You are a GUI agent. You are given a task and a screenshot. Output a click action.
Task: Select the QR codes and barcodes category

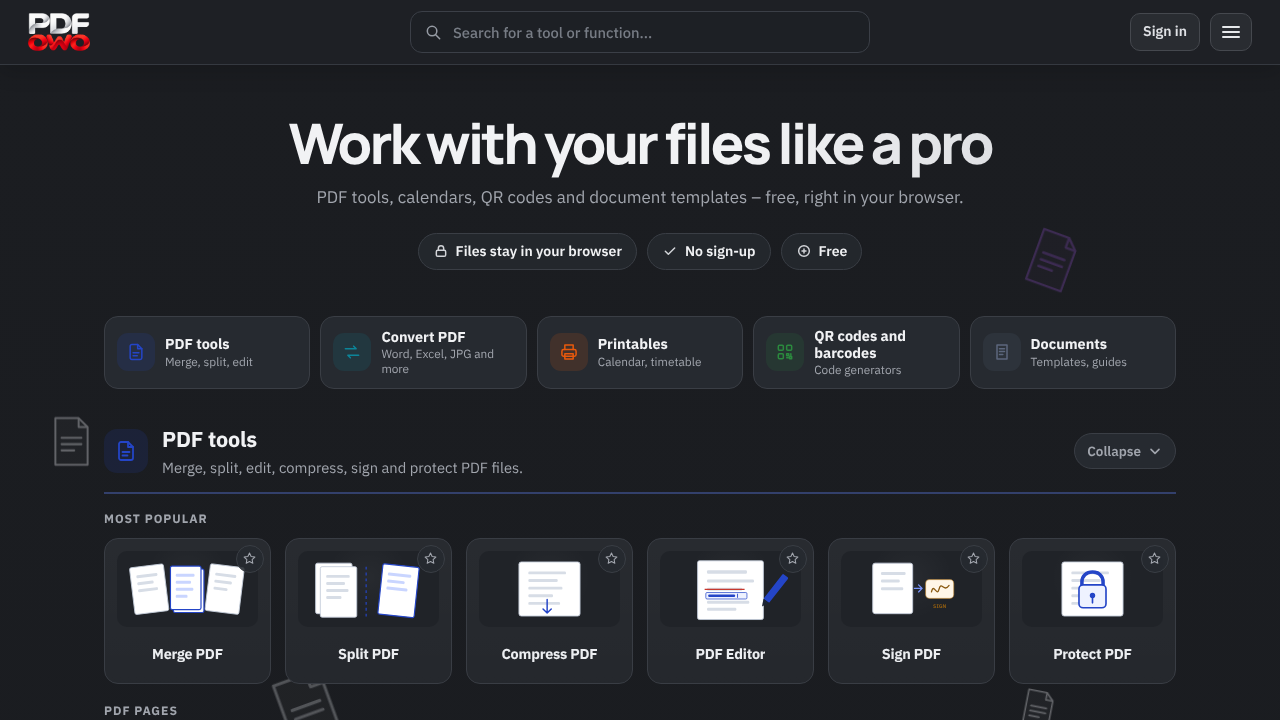856,352
